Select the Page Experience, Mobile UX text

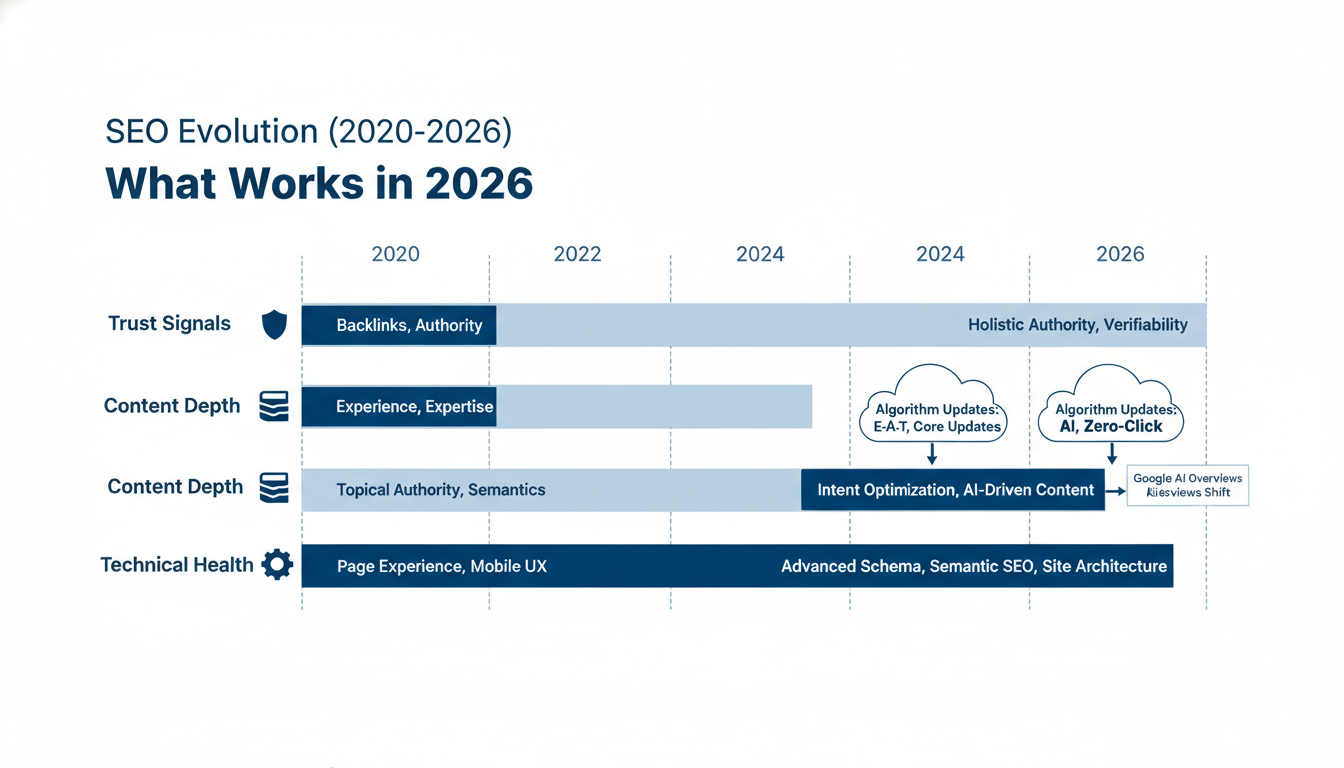442,567
